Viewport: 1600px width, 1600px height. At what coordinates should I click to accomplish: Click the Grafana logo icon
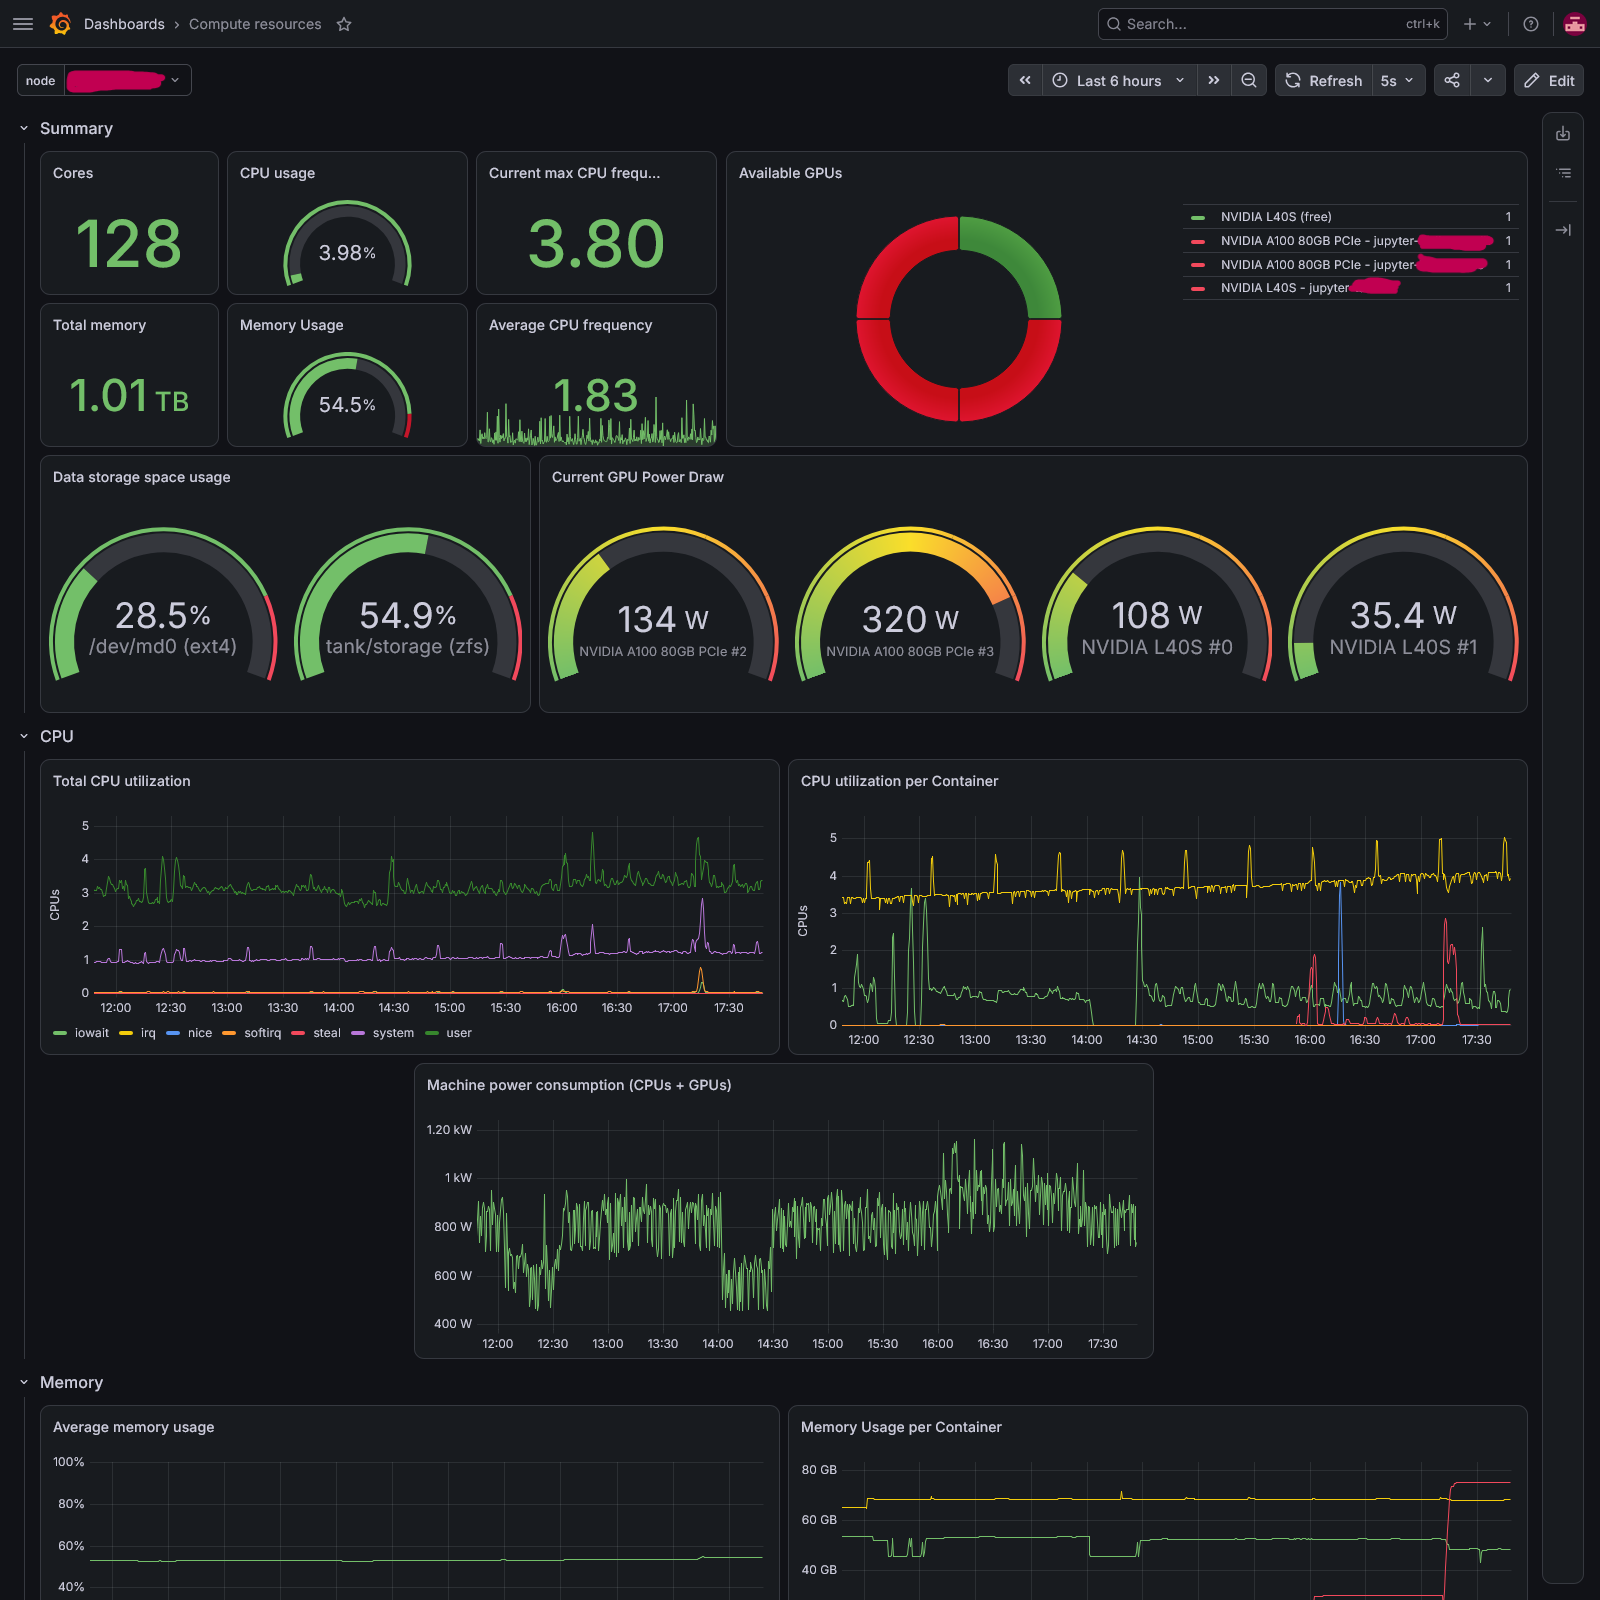coord(60,24)
